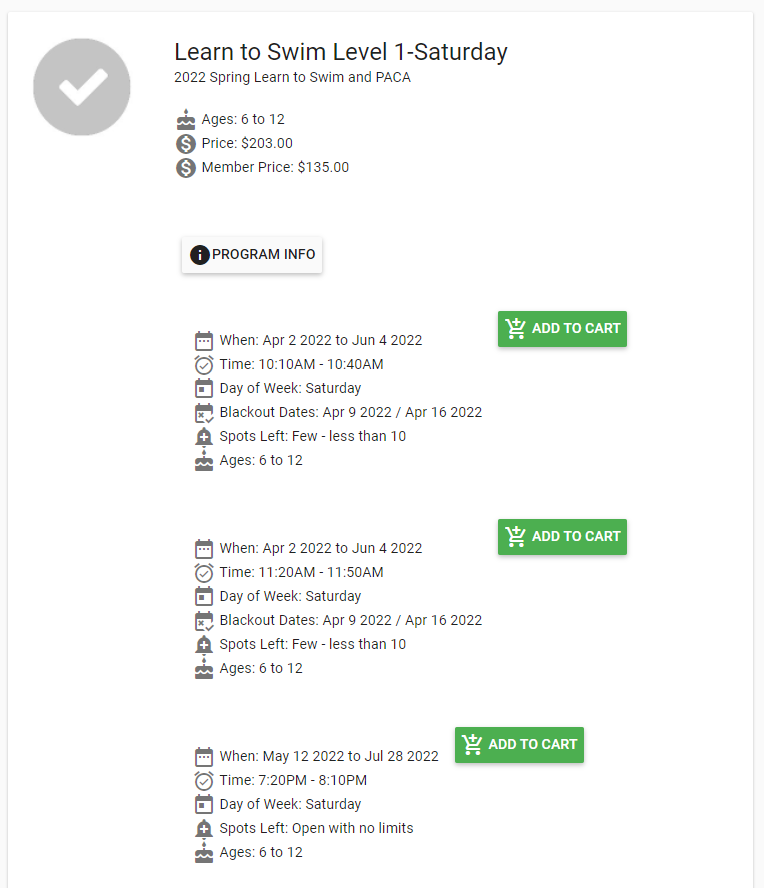The width and height of the screenshot is (764, 888).
Task: Click the spots icon beside Open with no limits
Action: point(204,828)
